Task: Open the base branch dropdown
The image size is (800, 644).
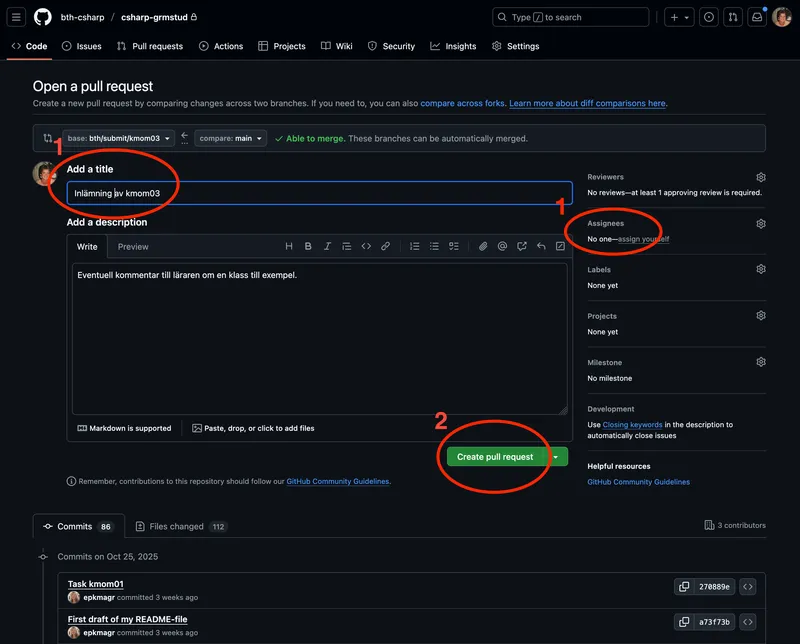Action: pyautogui.click(x=119, y=138)
